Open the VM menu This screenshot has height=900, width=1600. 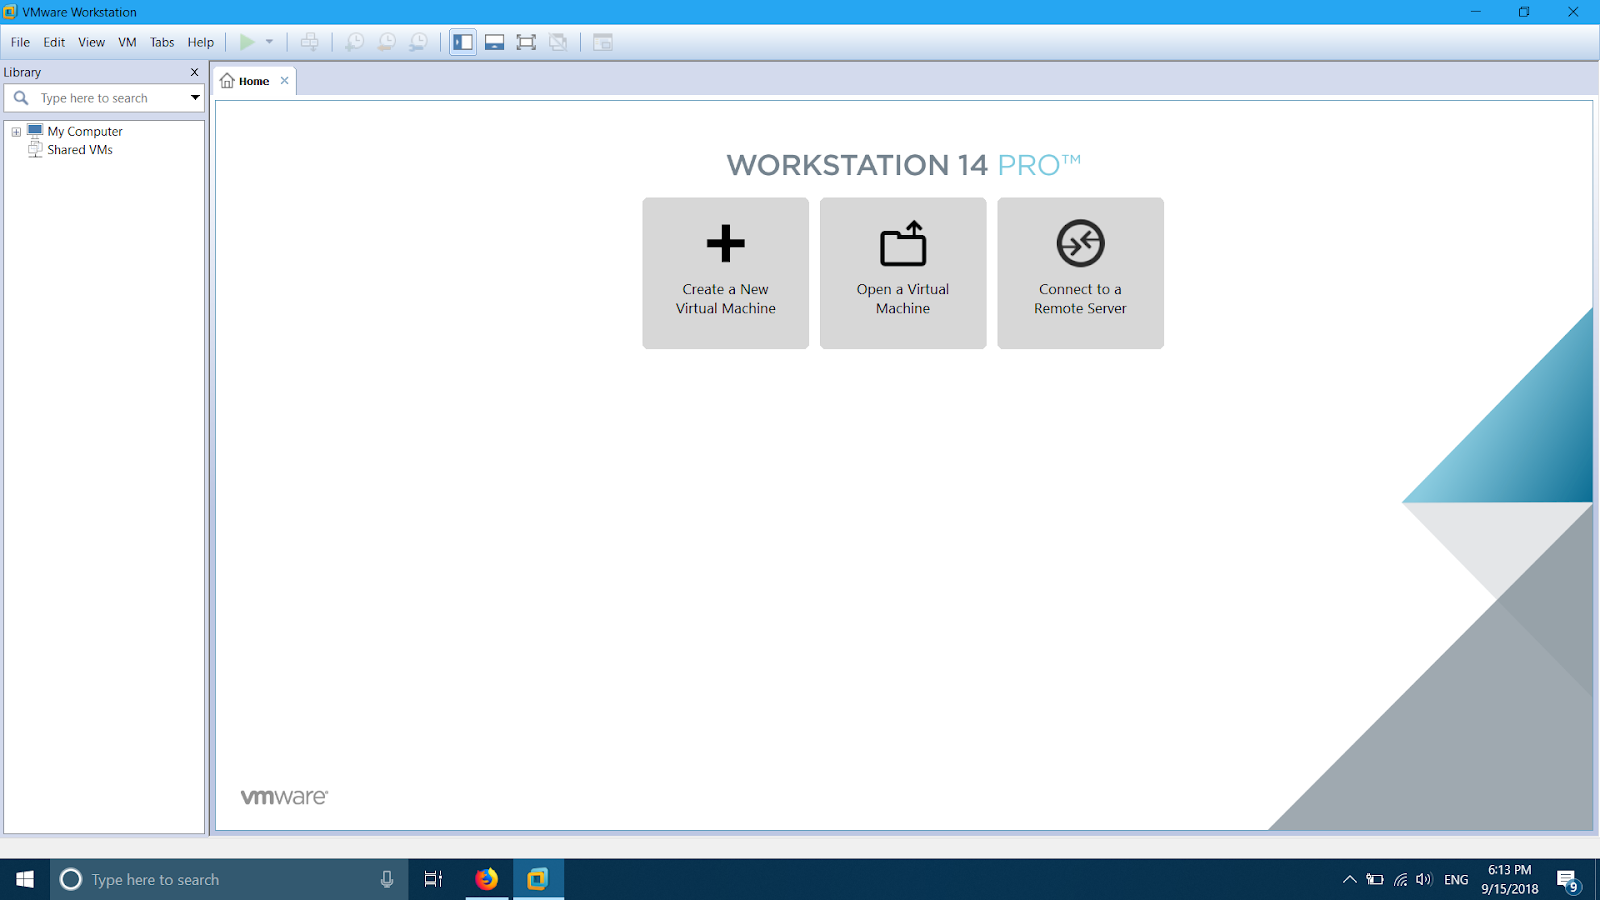click(127, 42)
